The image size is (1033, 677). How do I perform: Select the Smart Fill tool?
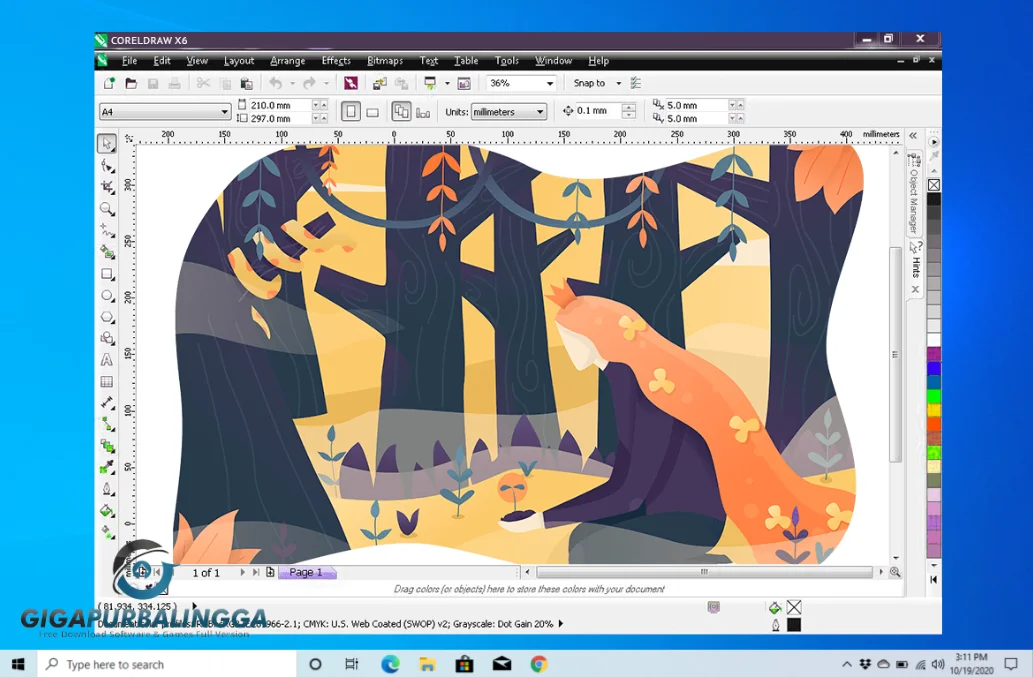click(x=107, y=252)
